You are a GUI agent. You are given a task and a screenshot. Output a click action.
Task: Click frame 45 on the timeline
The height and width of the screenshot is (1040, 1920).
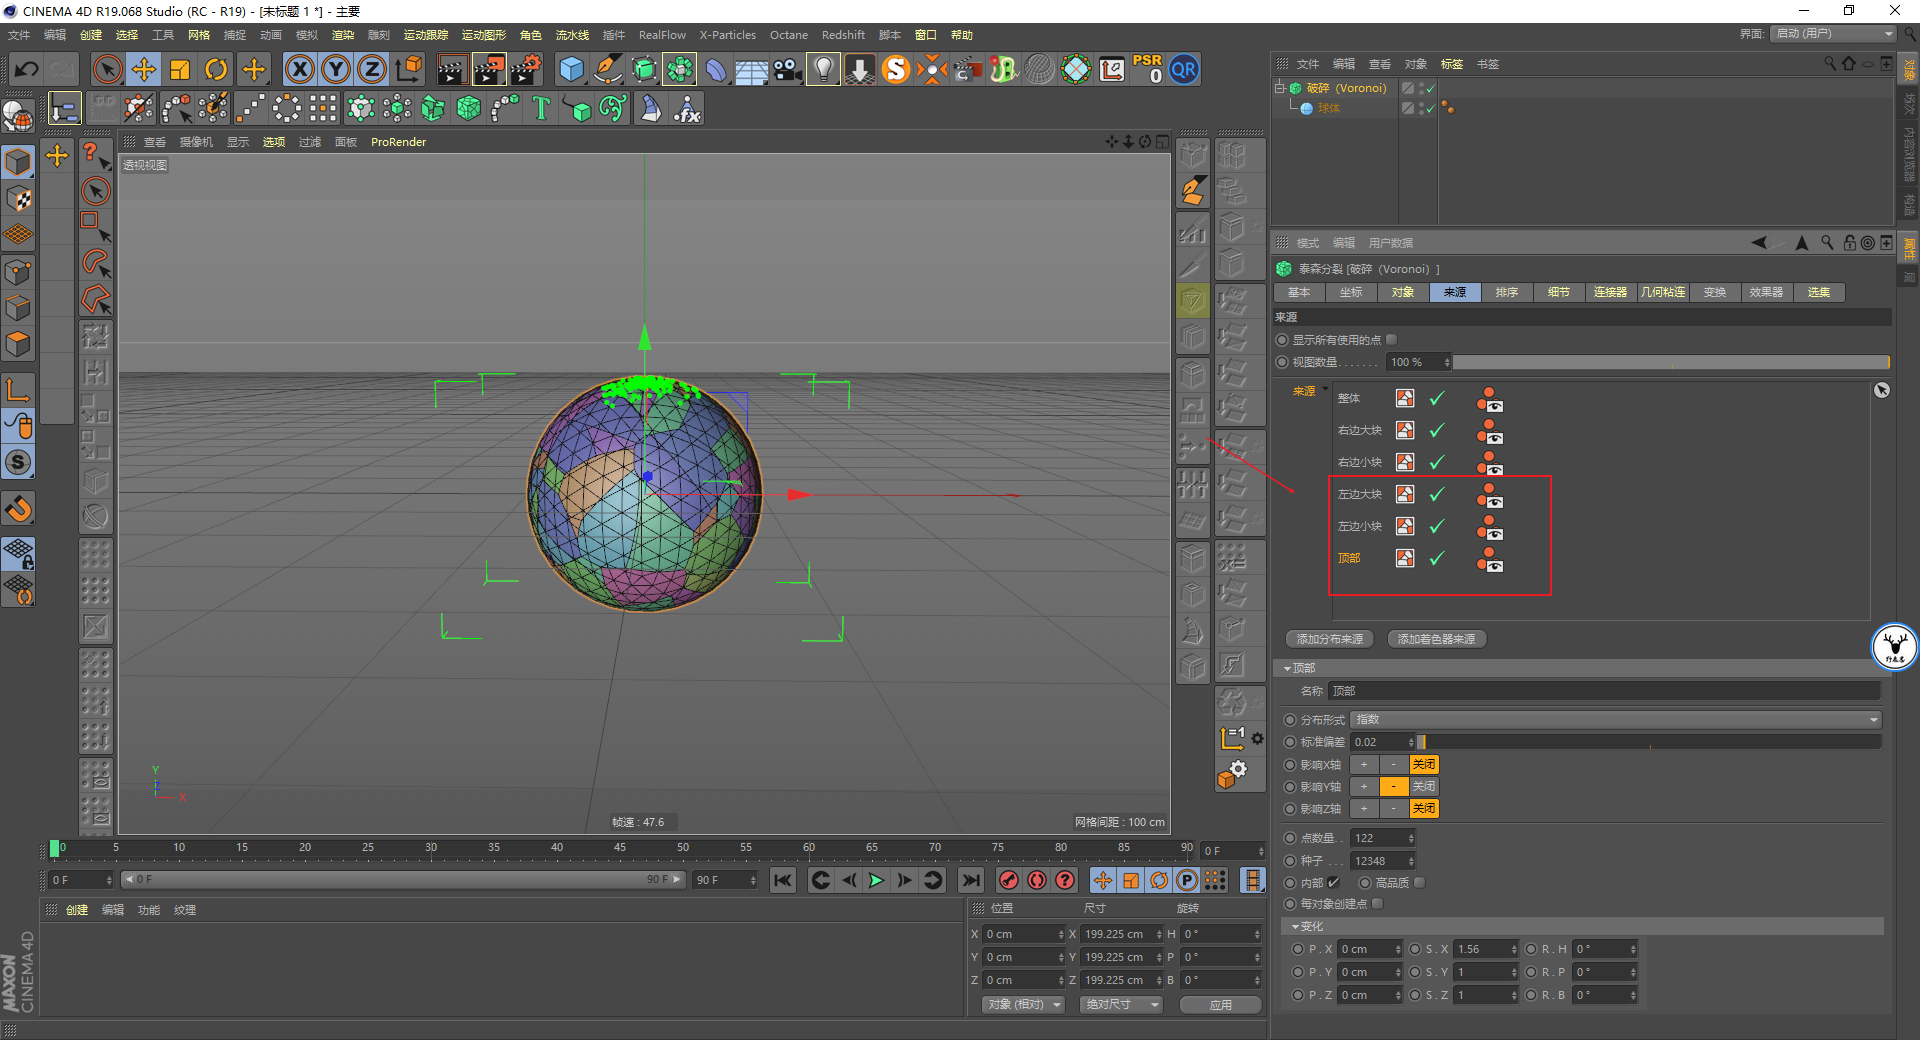click(x=620, y=848)
